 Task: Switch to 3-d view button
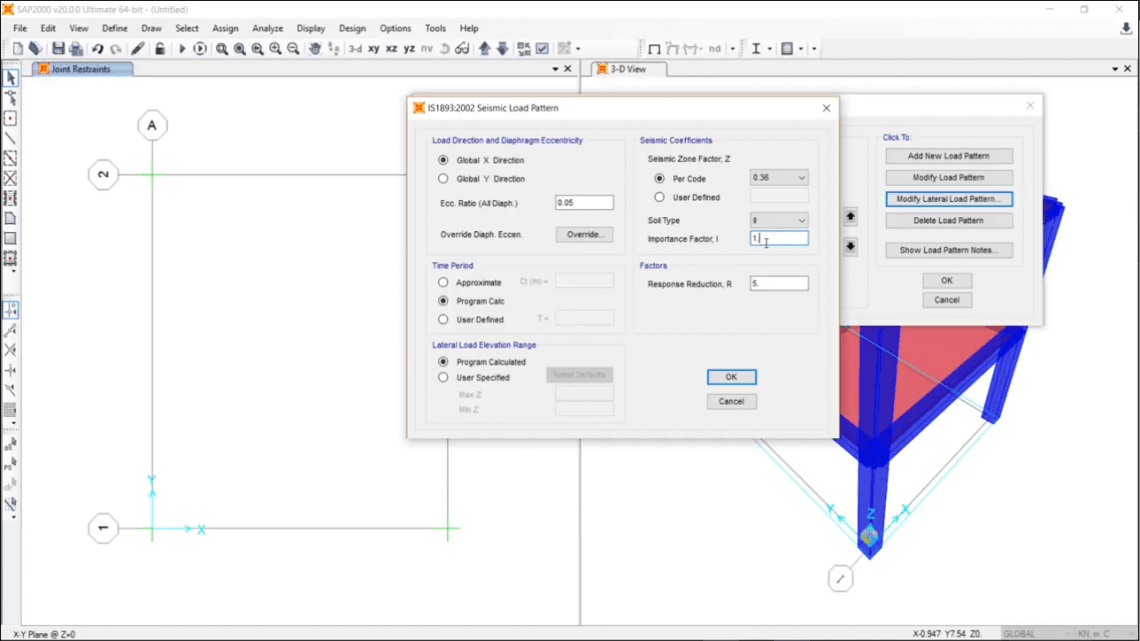tap(356, 49)
